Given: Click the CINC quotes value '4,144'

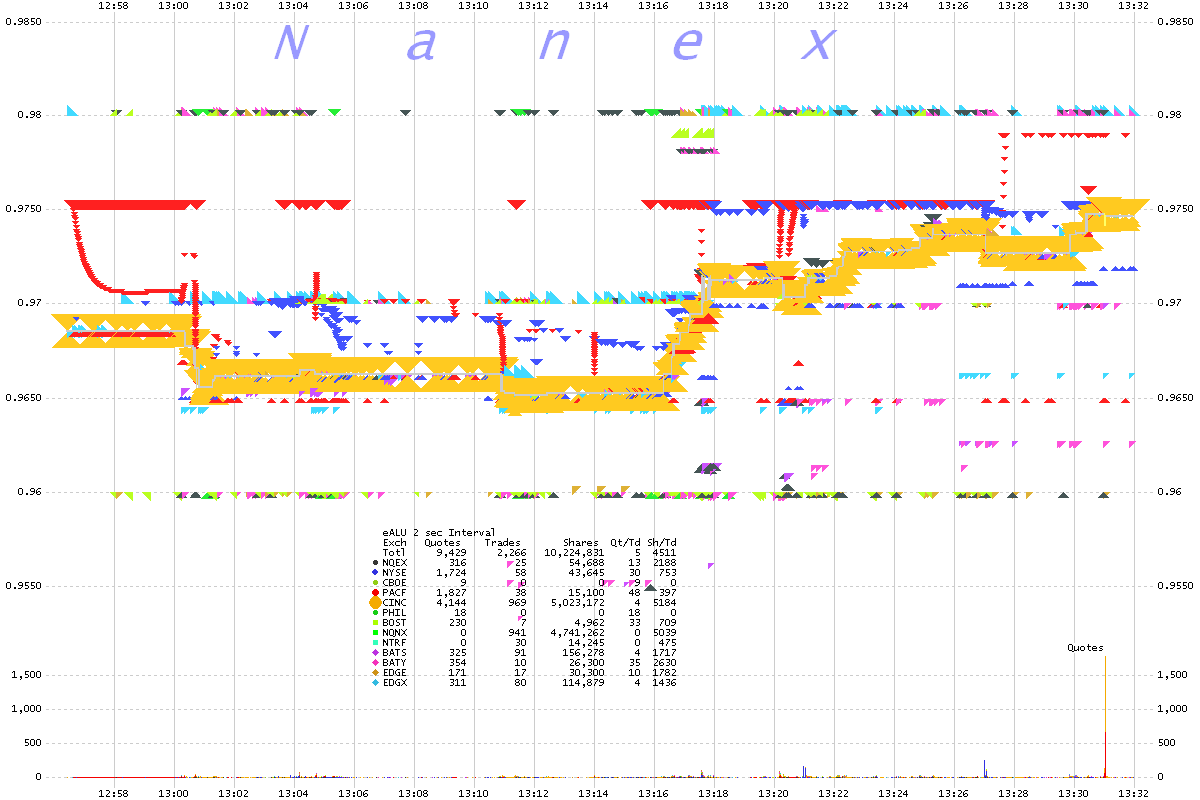Looking at the screenshot, I should pyautogui.click(x=451, y=603).
